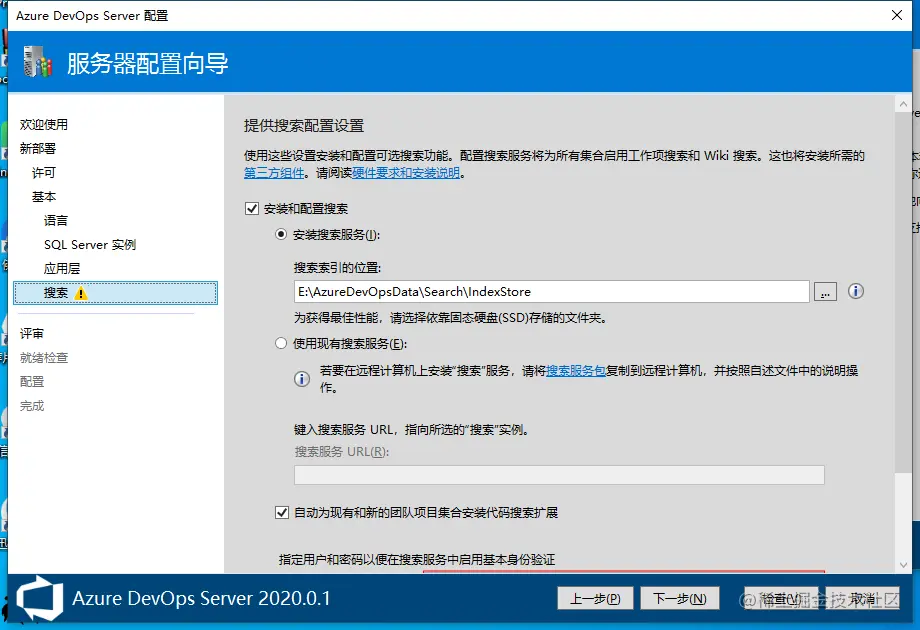Open the 硬件要求和安装说明 link
The width and height of the screenshot is (920, 630).
click(x=406, y=173)
